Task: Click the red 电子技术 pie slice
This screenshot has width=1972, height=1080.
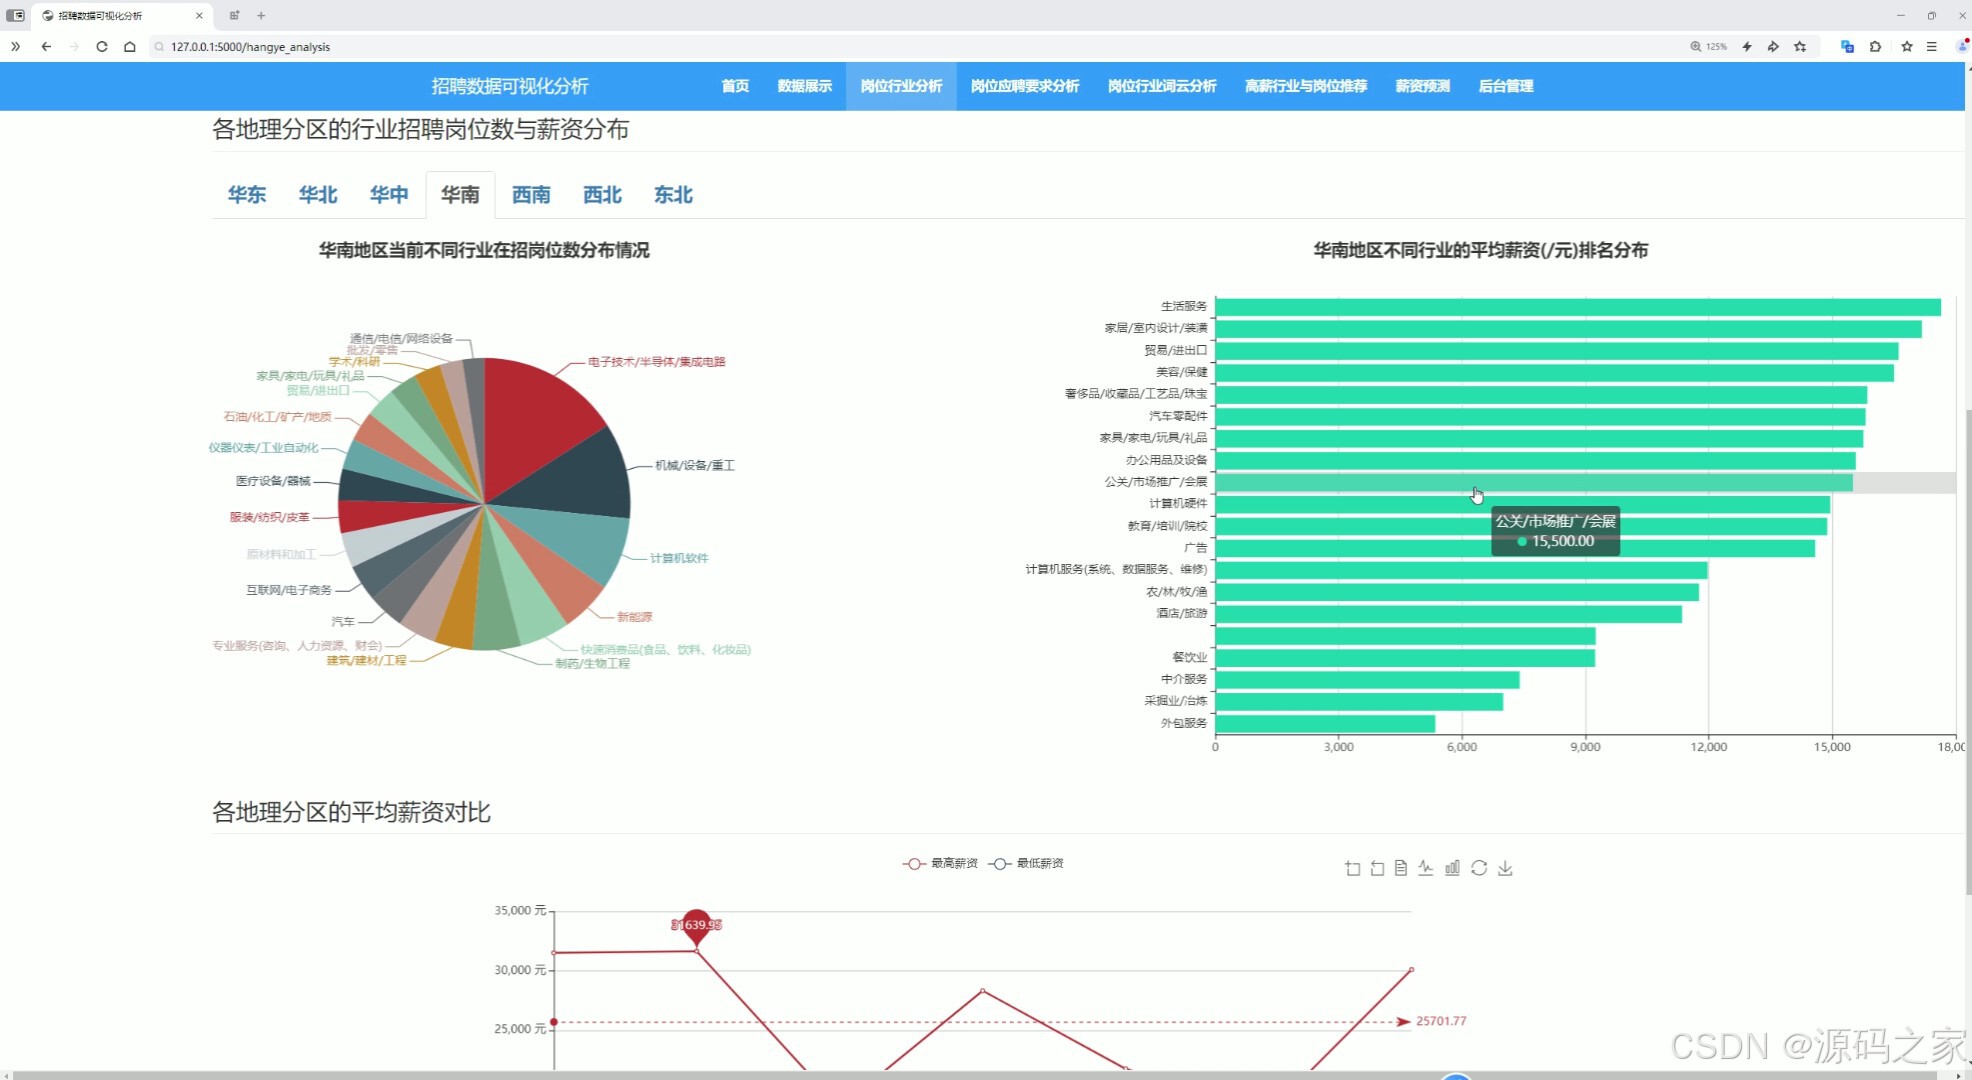Action: pyautogui.click(x=535, y=410)
